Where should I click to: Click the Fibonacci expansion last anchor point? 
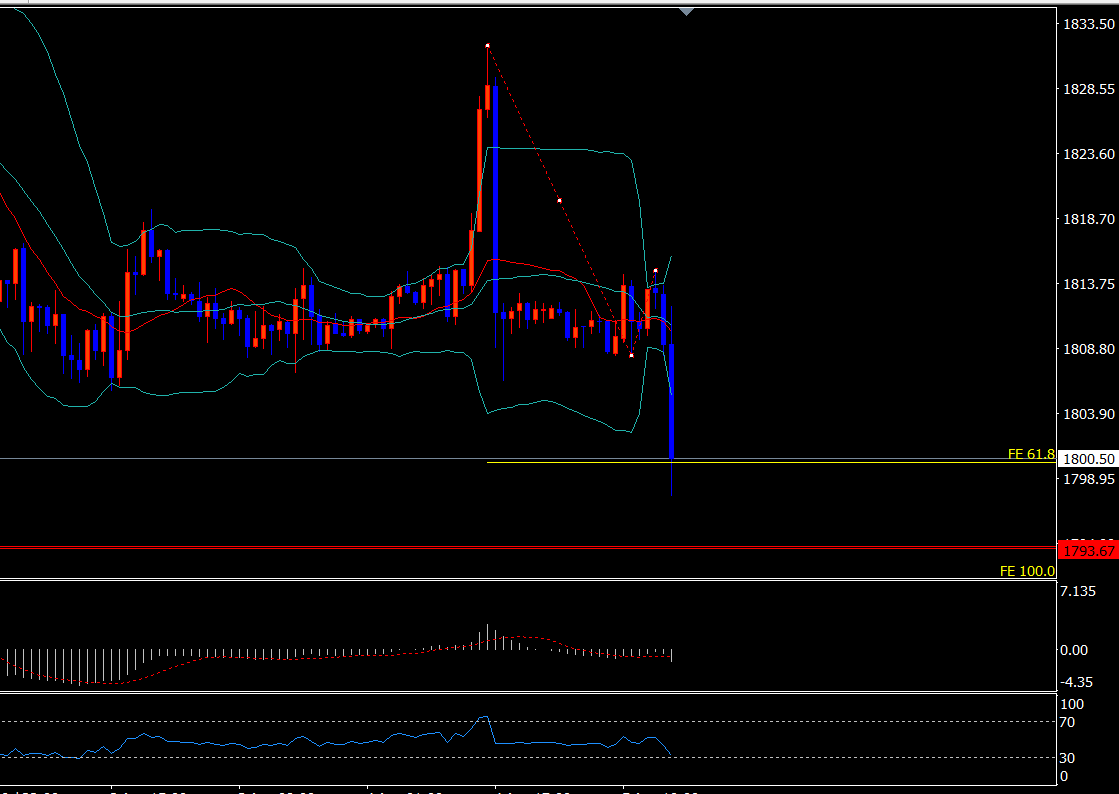click(x=655, y=271)
